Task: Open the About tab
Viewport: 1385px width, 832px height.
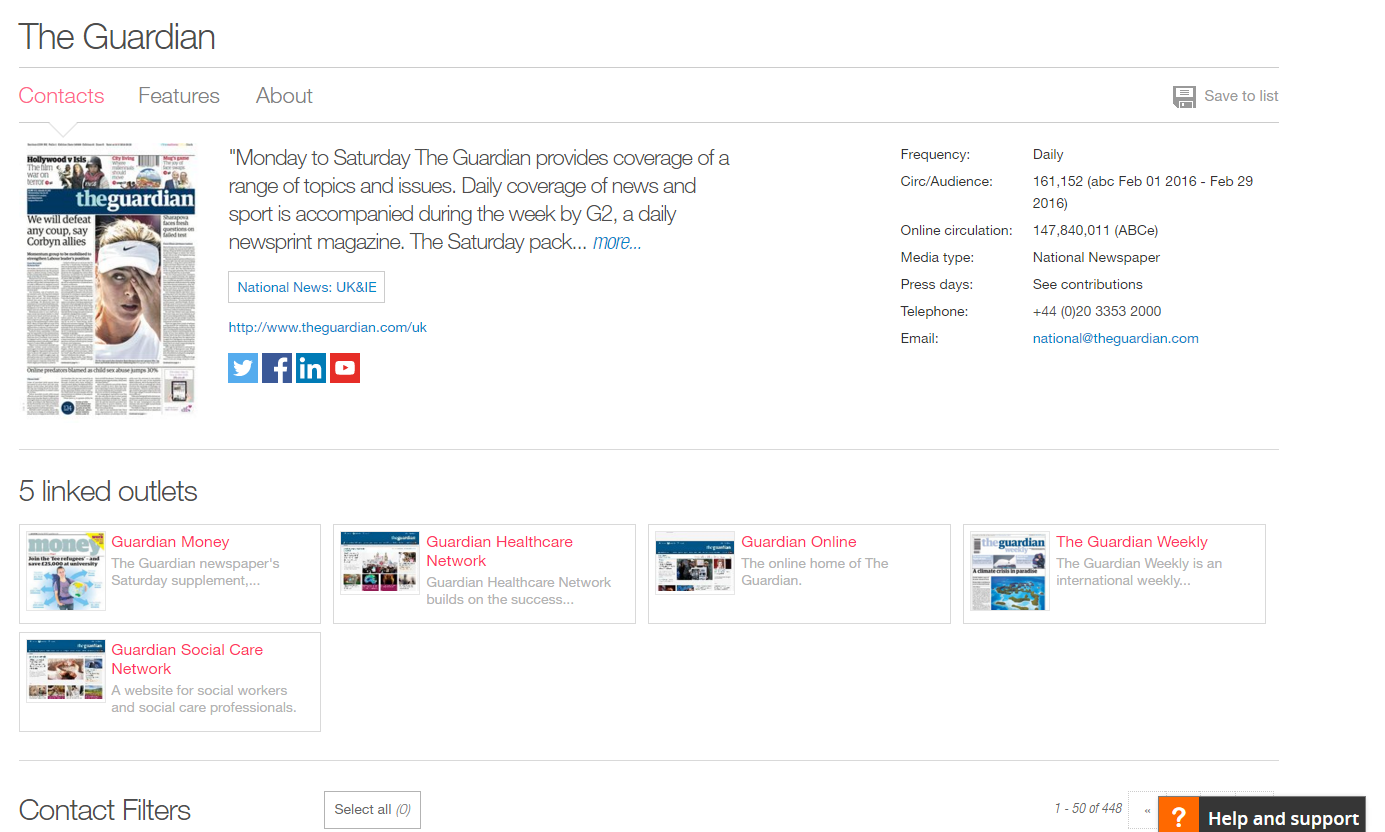Action: click(x=284, y=96)
